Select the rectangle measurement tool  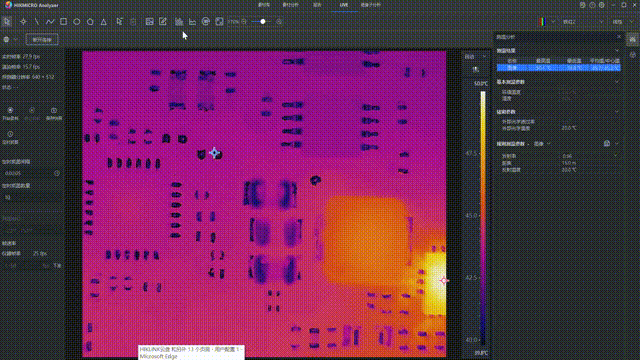[63, 22]
